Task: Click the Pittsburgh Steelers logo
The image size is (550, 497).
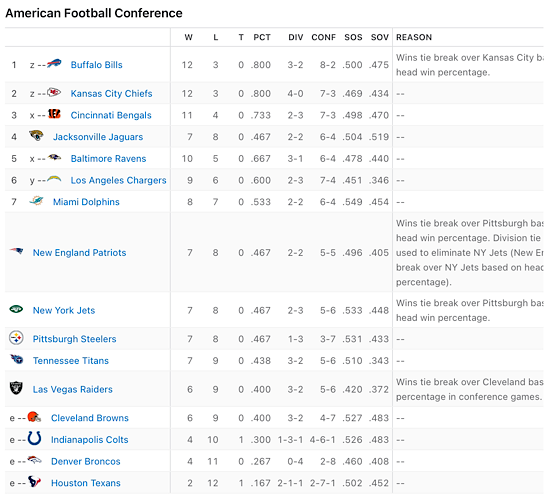Action: pyautogui.click(x=16, y=338)
